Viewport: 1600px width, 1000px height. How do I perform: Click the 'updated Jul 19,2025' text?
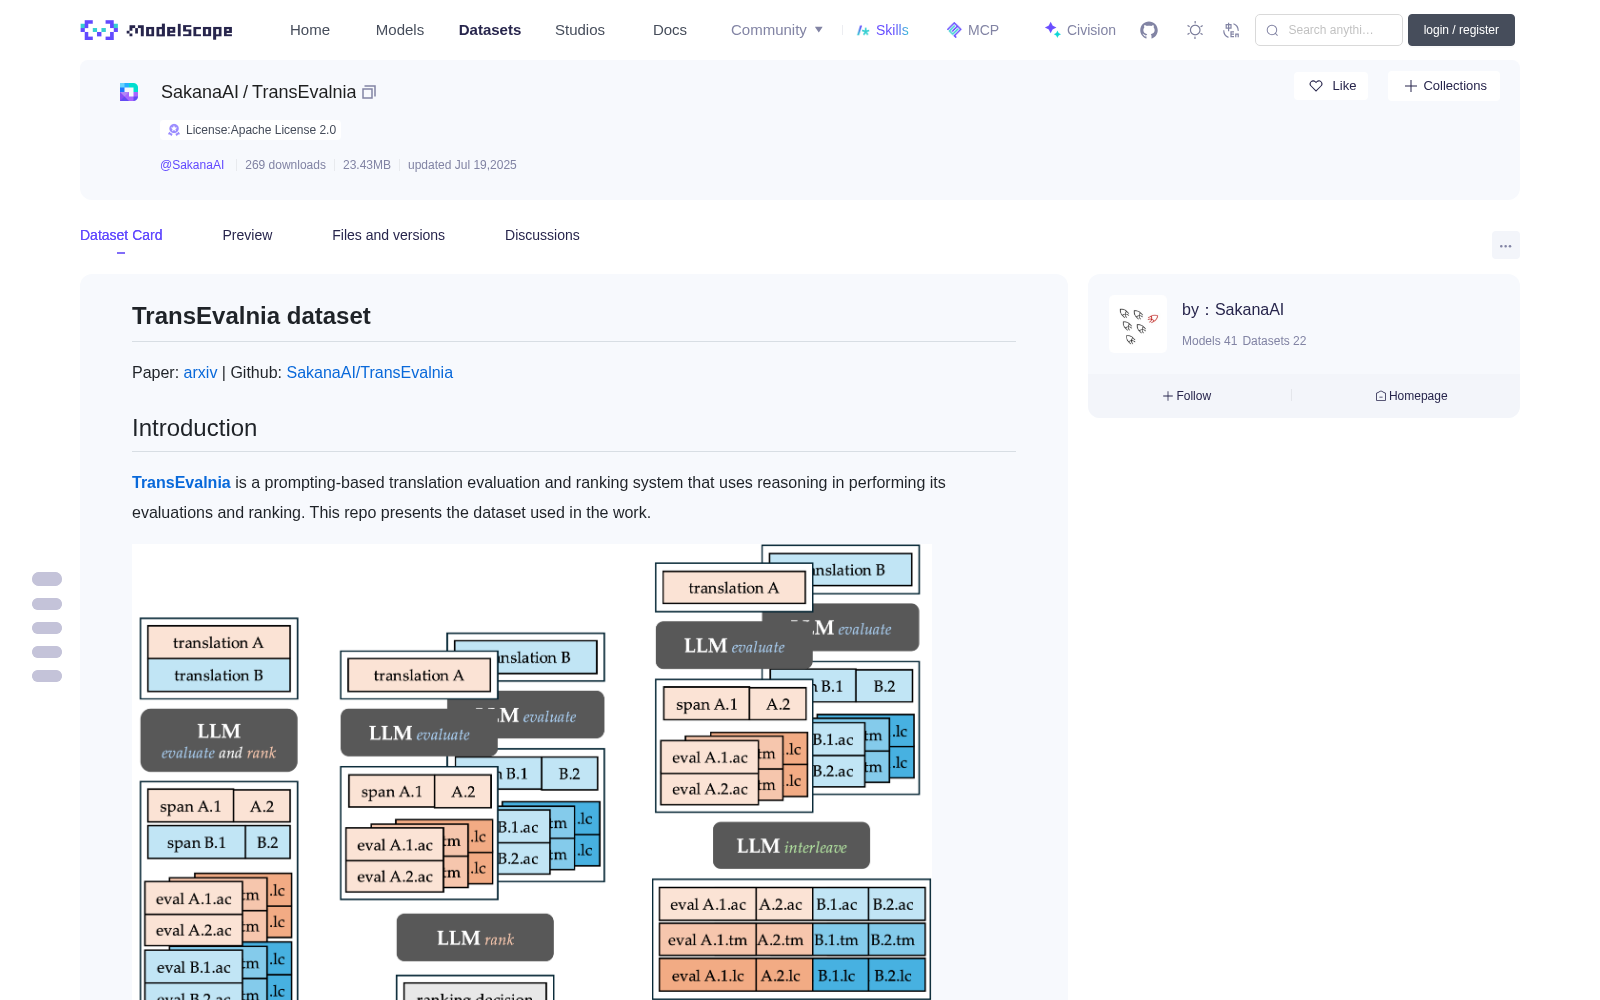(x=462, y=165)
